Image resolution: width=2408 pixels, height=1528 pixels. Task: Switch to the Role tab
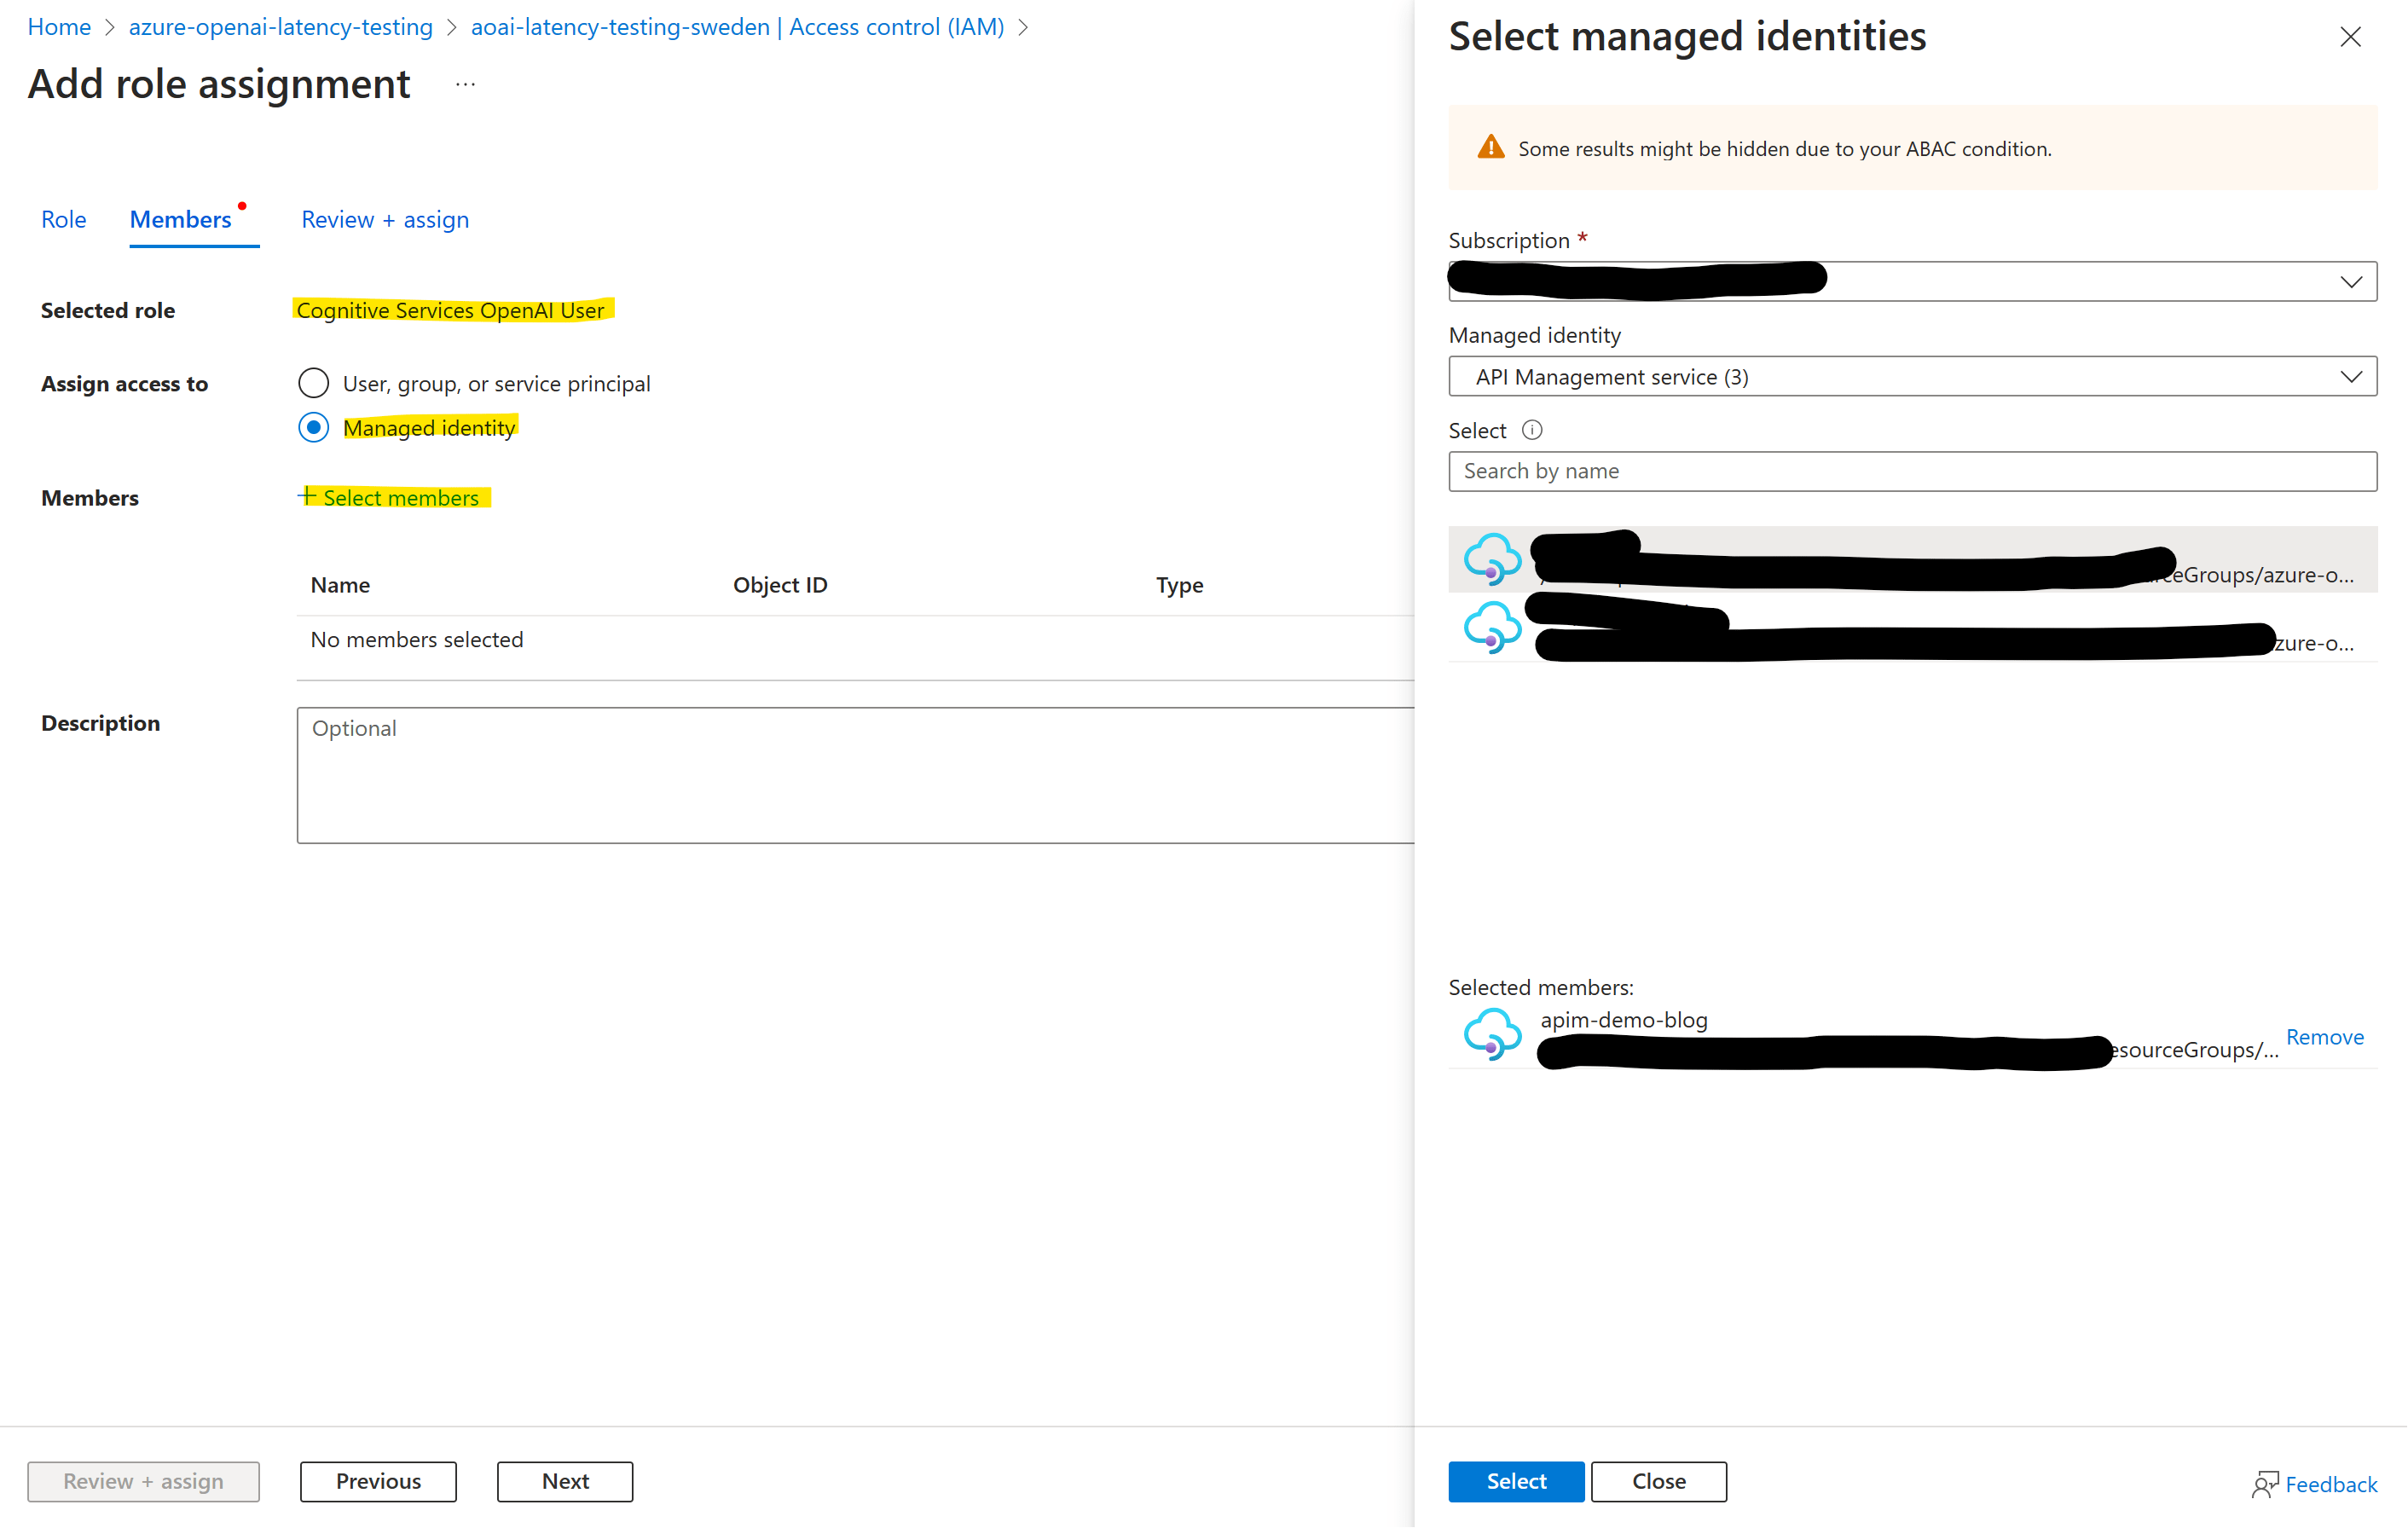click(63, 219)
